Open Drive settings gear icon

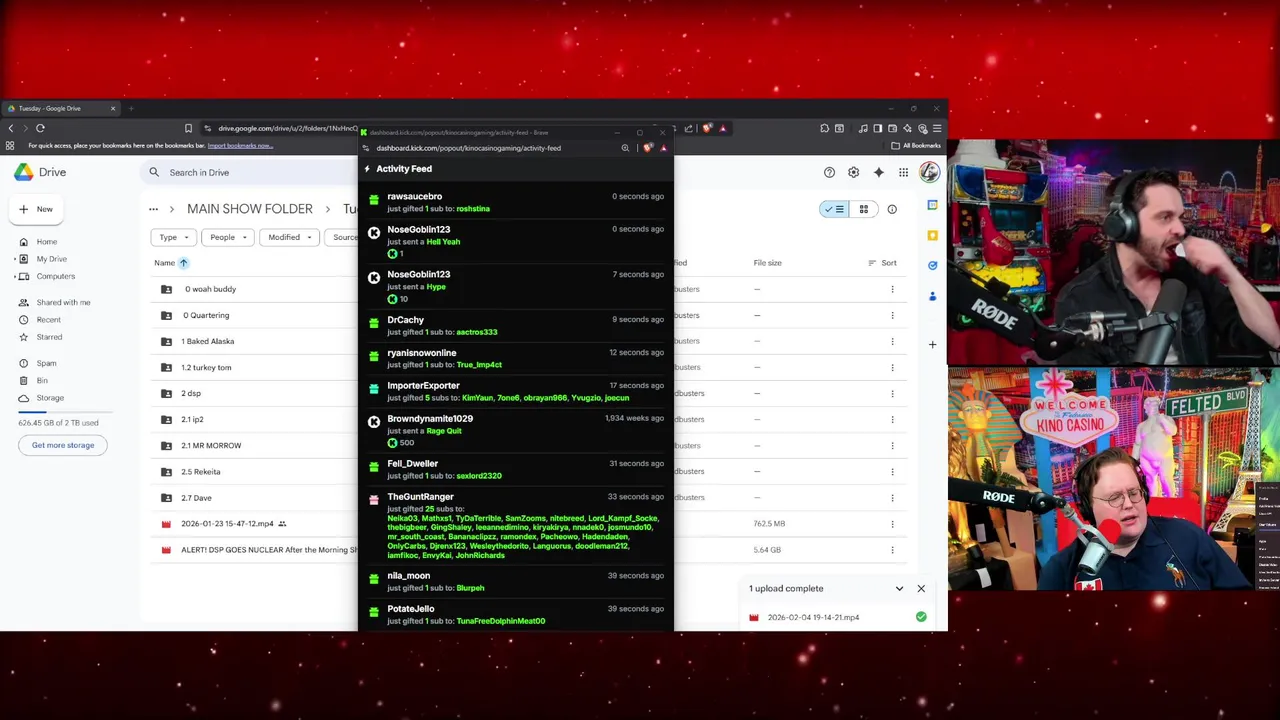[853, 172]
